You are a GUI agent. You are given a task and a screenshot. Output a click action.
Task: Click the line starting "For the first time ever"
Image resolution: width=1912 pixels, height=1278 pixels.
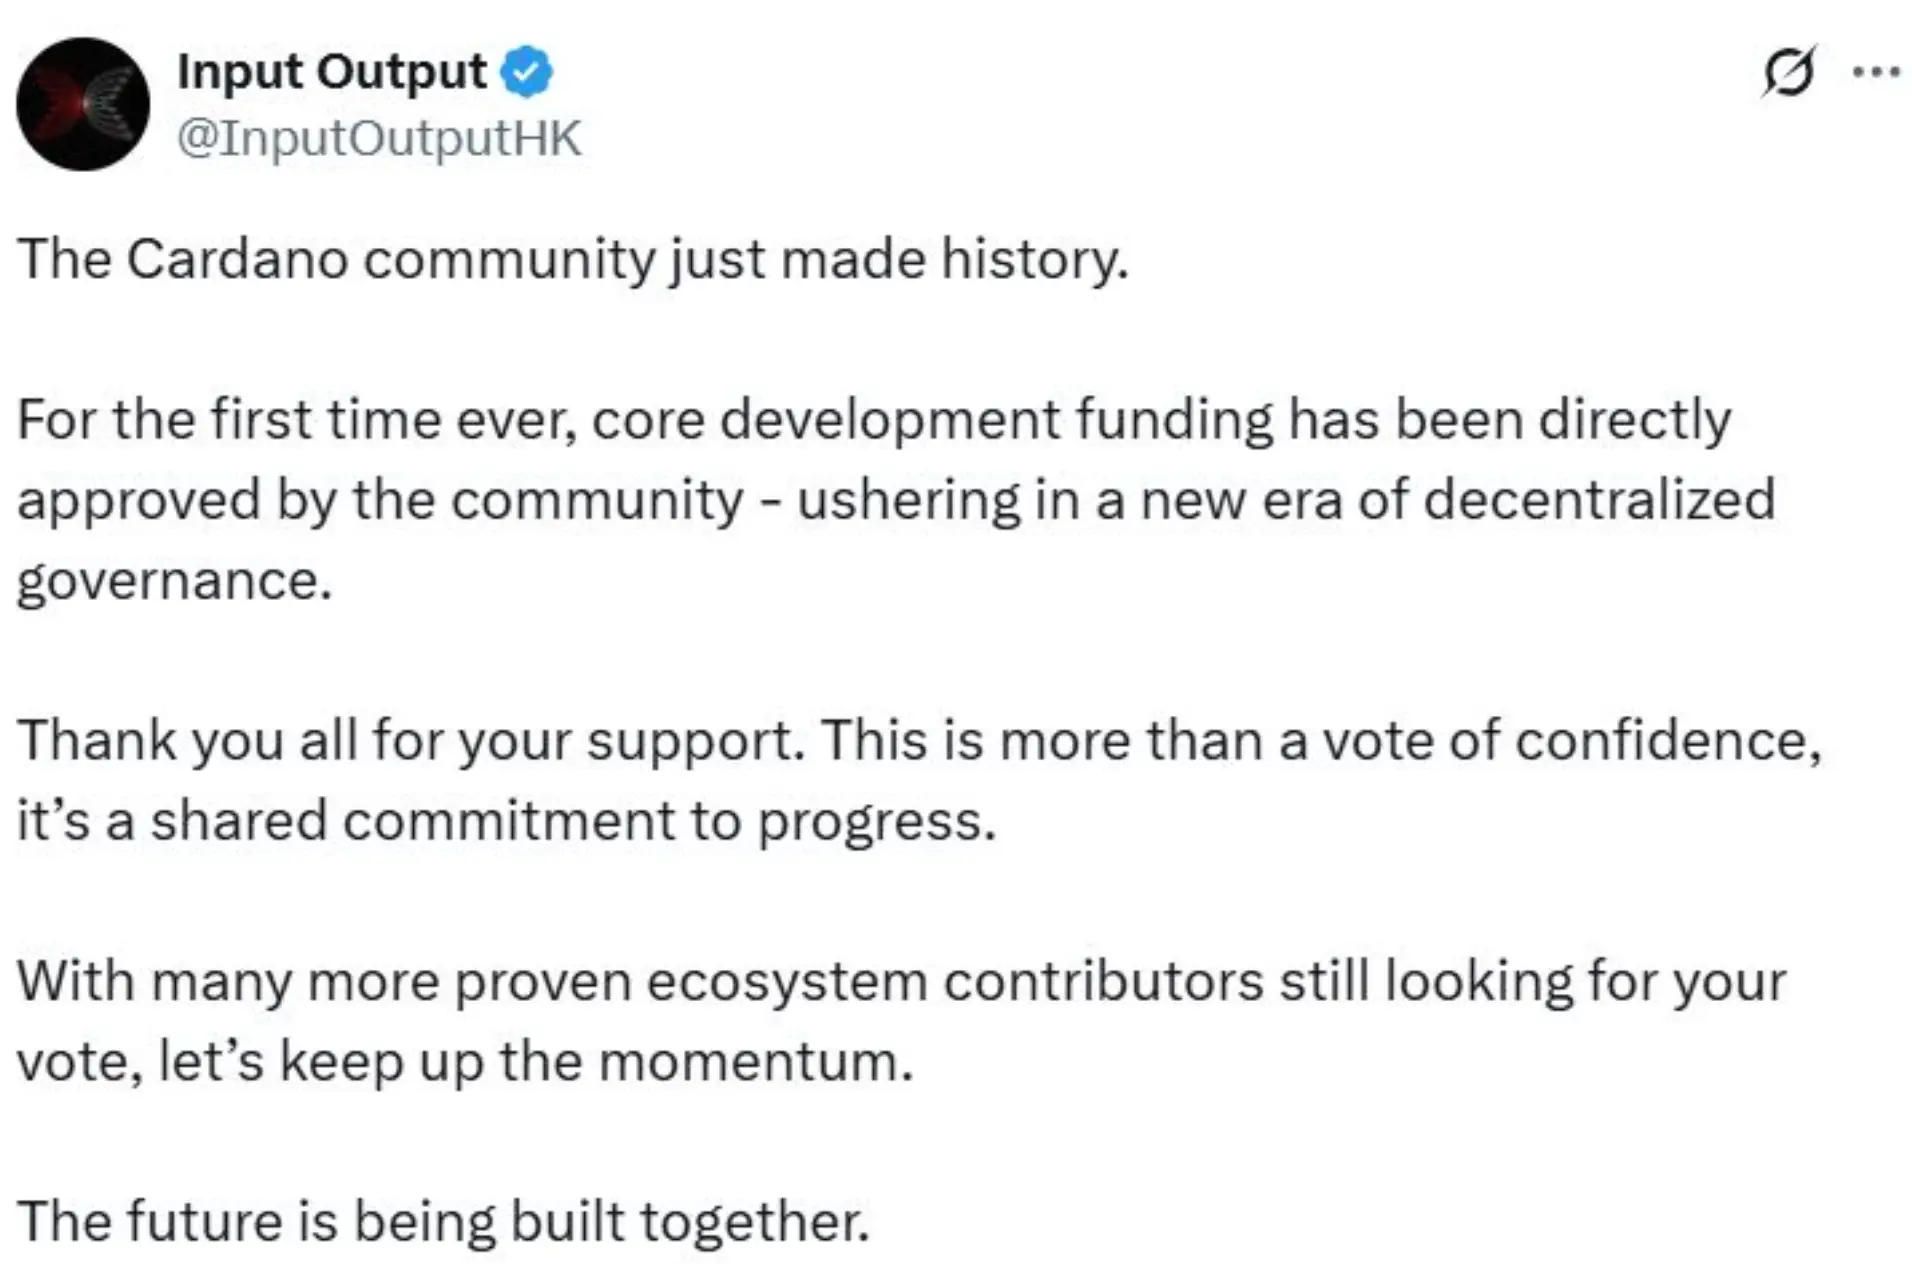(x=873, y=419)
